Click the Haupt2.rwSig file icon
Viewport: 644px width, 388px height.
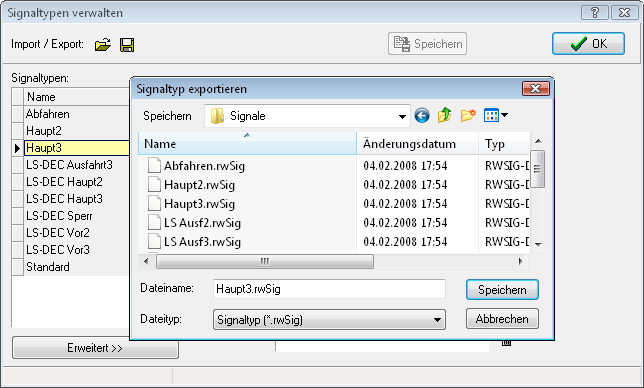[154, 184]
